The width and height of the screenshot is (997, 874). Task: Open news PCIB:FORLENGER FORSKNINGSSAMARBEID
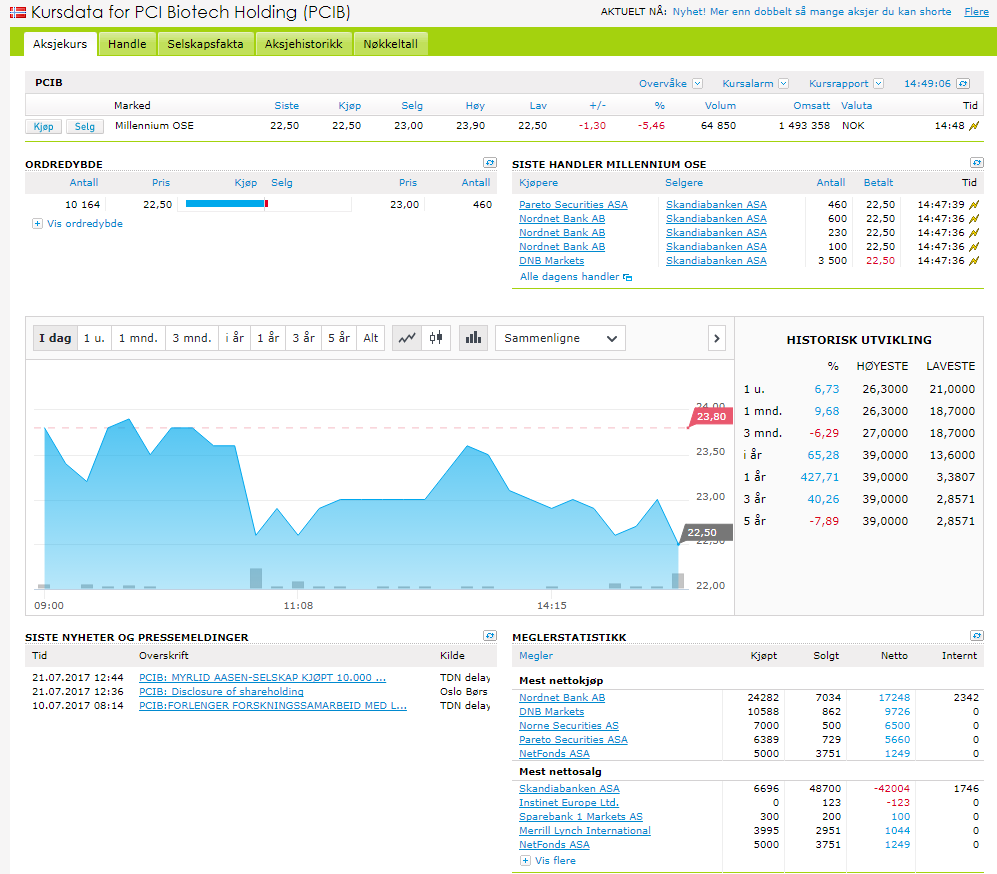point(273,706)
